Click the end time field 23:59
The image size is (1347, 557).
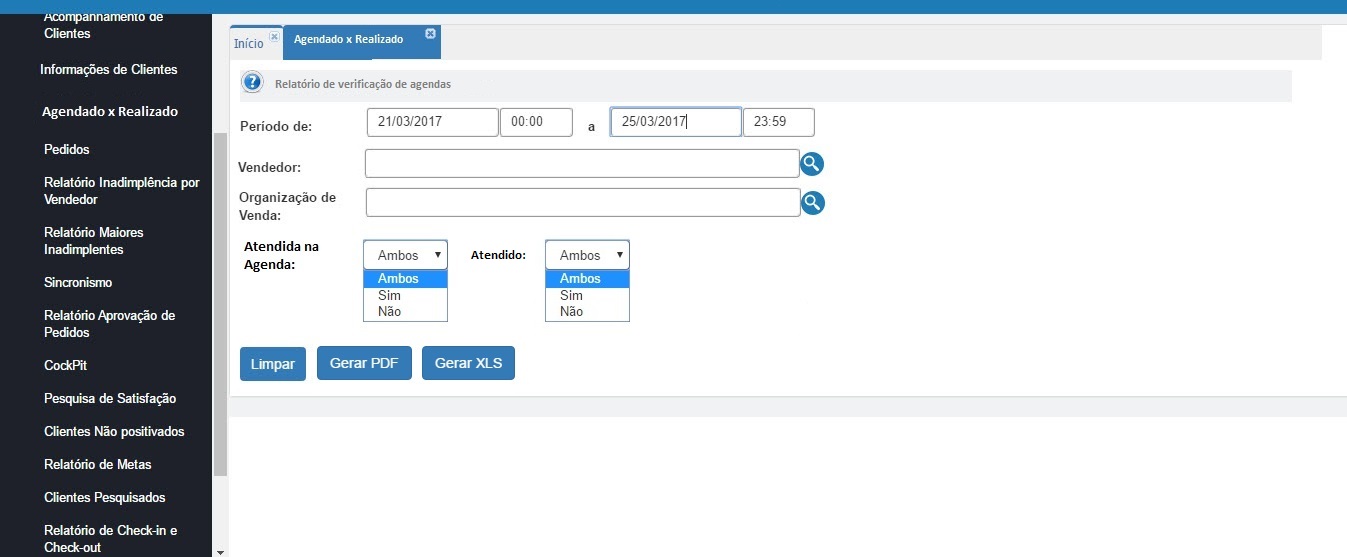pos(778,122)
